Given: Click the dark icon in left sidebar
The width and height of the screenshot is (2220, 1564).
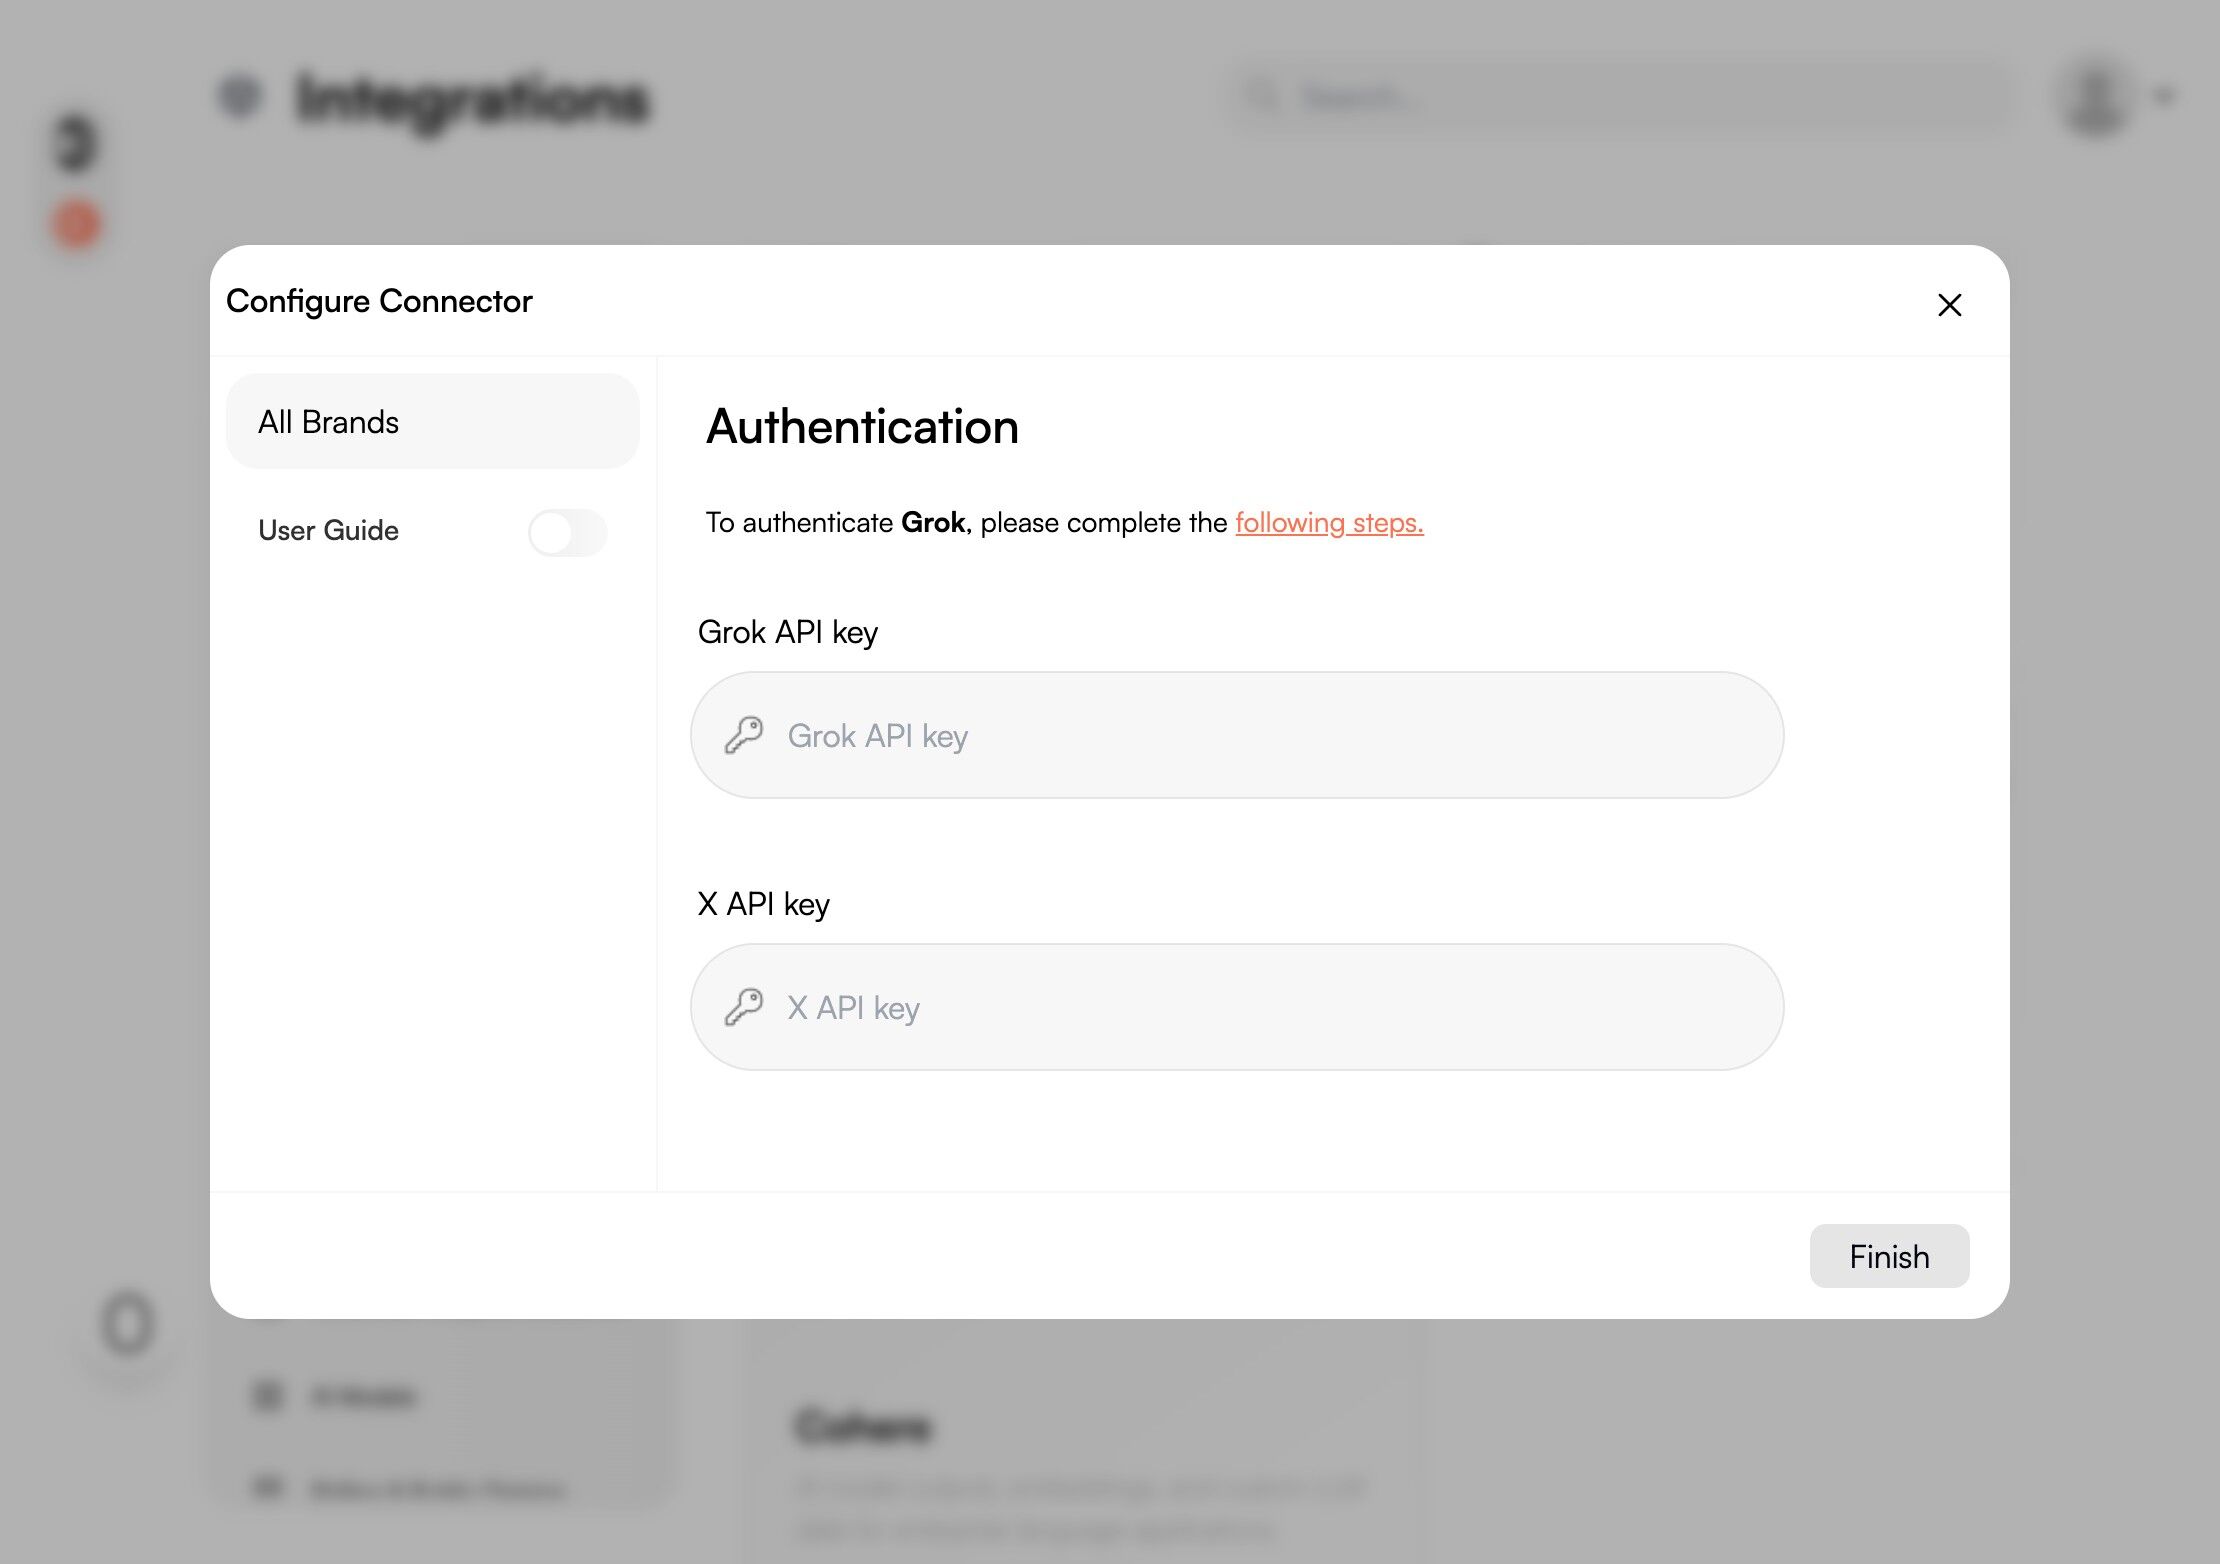Looking at the screenshot, I should (76, 143).
